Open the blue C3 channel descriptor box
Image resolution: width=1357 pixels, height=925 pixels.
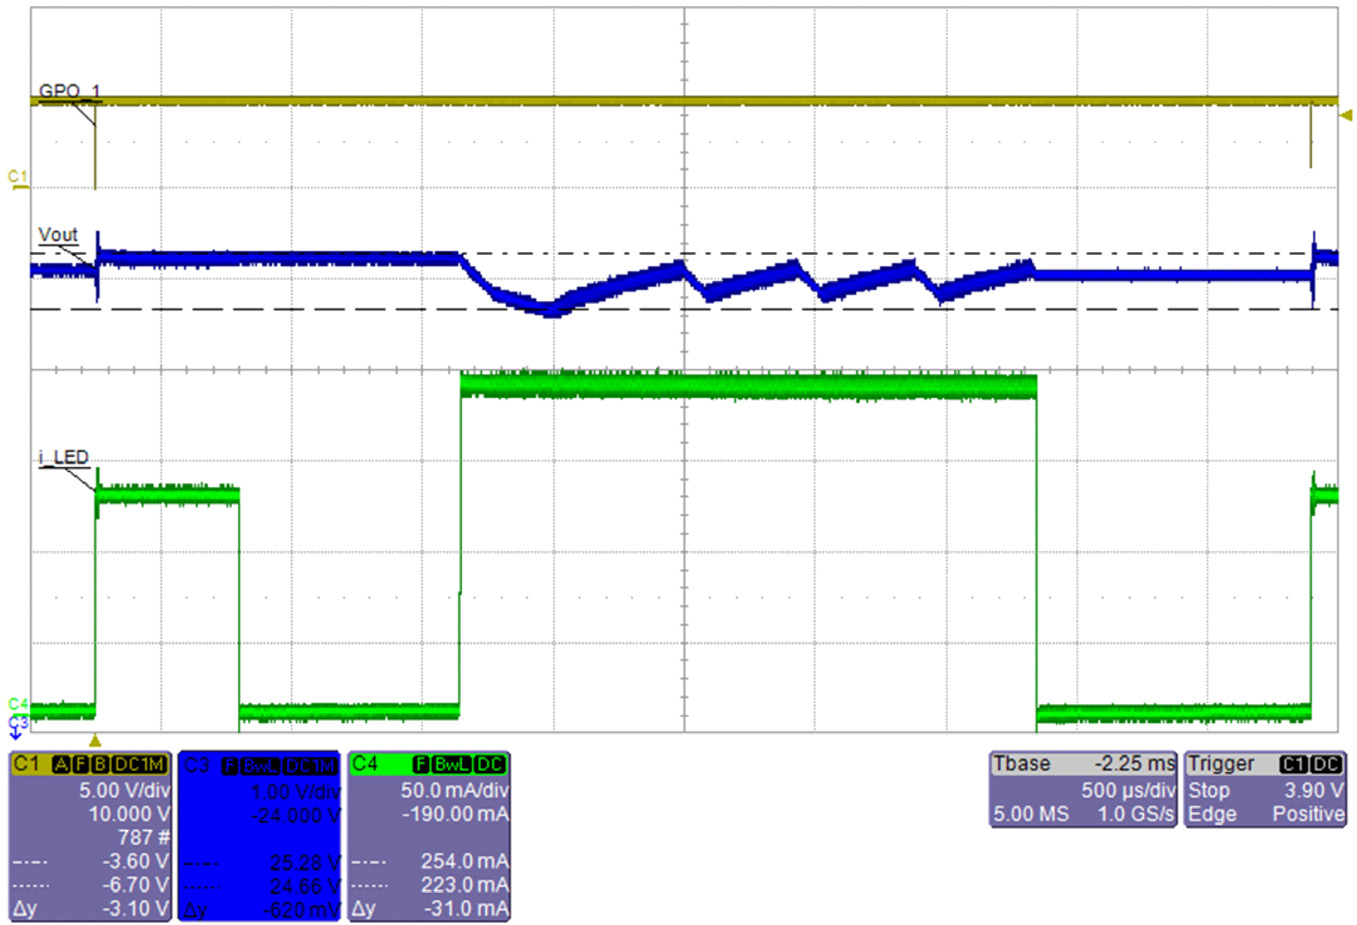(259, 836)
